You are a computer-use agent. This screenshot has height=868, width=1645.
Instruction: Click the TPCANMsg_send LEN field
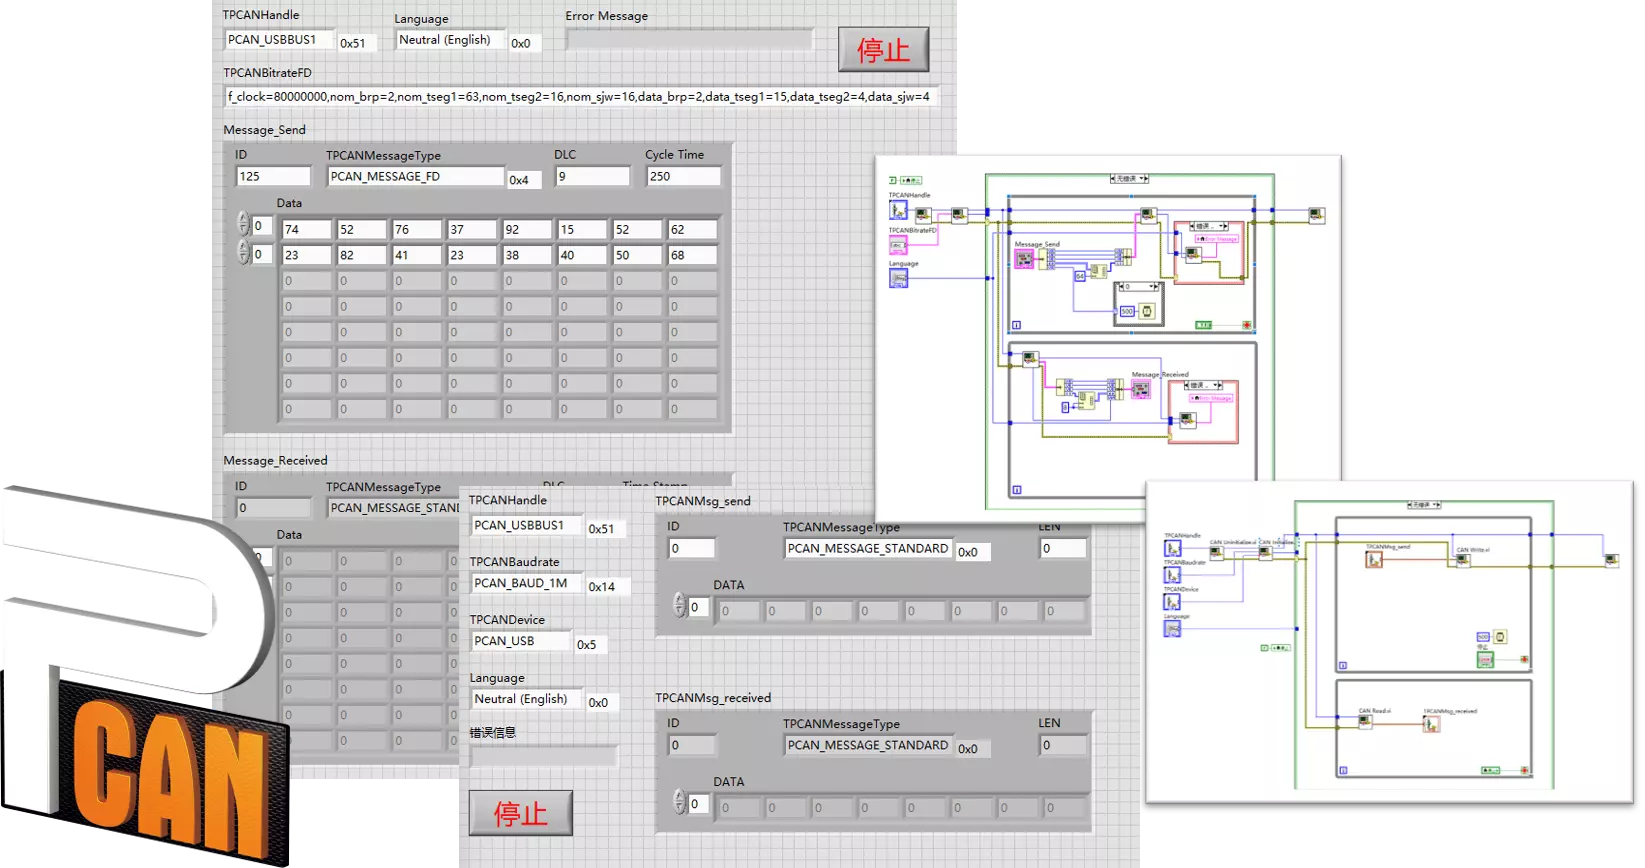1062,549
